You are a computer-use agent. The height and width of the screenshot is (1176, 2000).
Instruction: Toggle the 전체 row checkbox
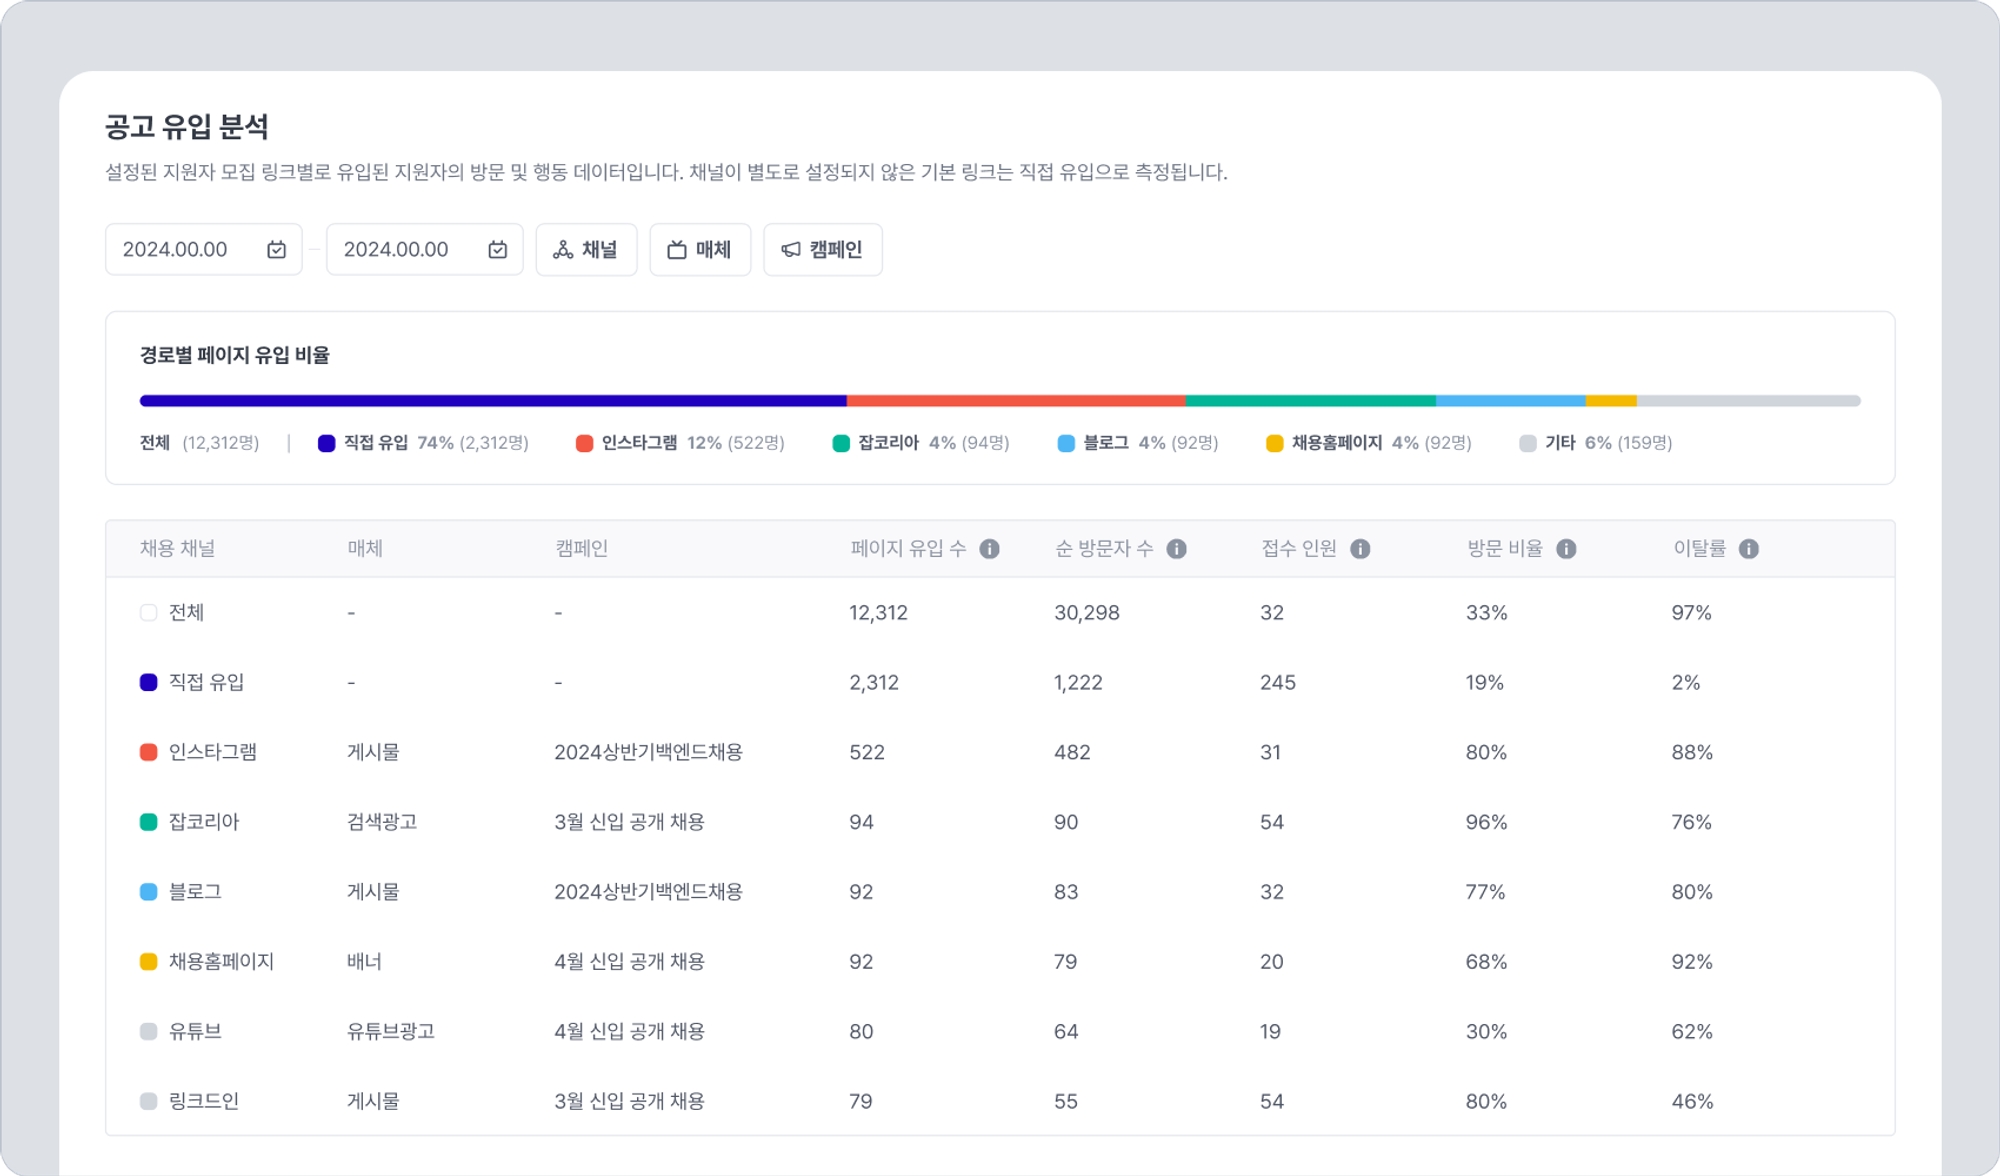click(149, 613)
